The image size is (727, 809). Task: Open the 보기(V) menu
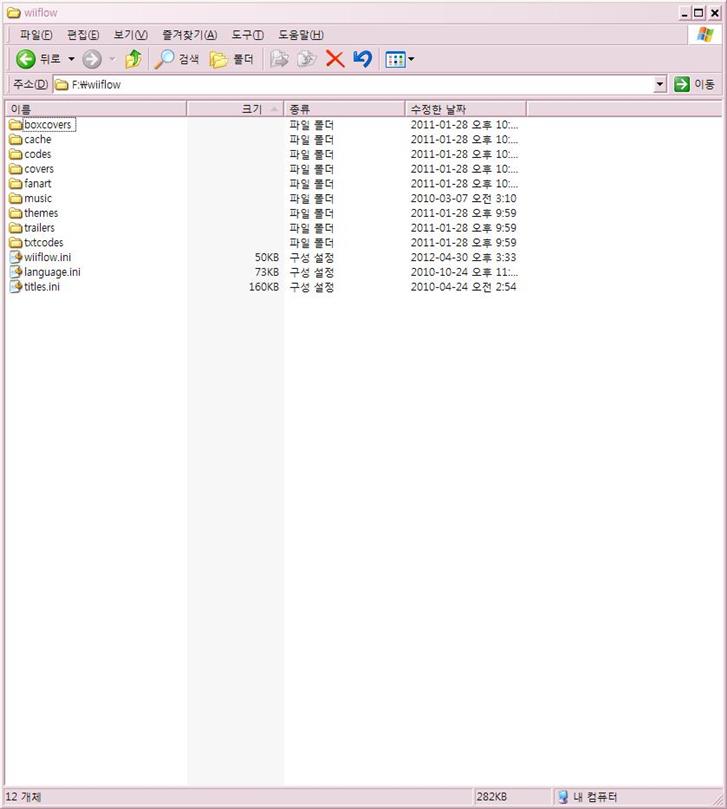point(130,35)
